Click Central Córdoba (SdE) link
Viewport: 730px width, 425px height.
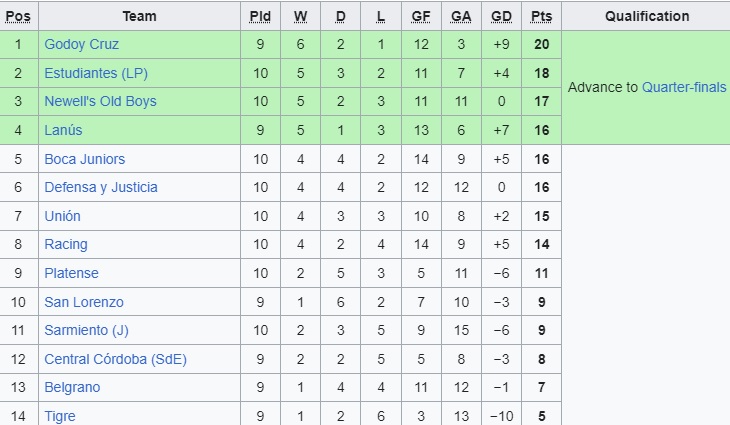click(x=115, y=359)
